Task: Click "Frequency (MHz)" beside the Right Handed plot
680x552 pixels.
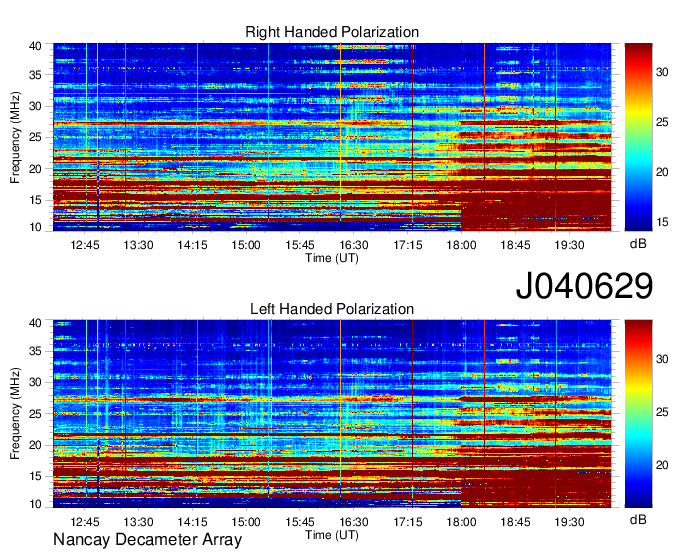Action: [15, 137]
